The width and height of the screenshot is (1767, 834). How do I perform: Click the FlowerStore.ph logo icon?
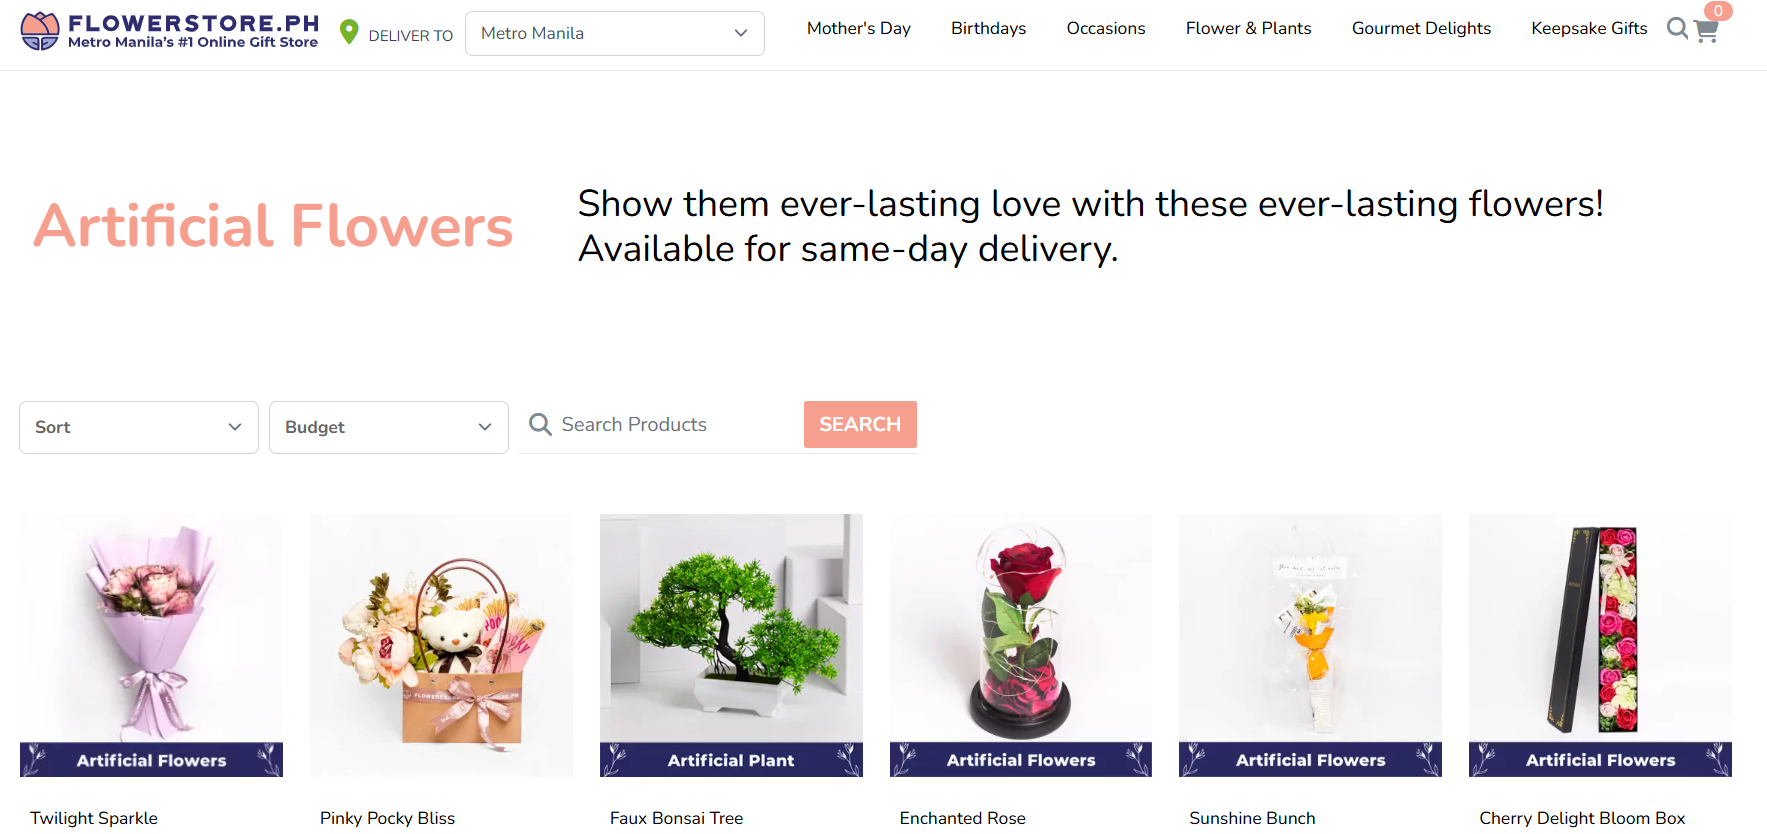(40, 31)
